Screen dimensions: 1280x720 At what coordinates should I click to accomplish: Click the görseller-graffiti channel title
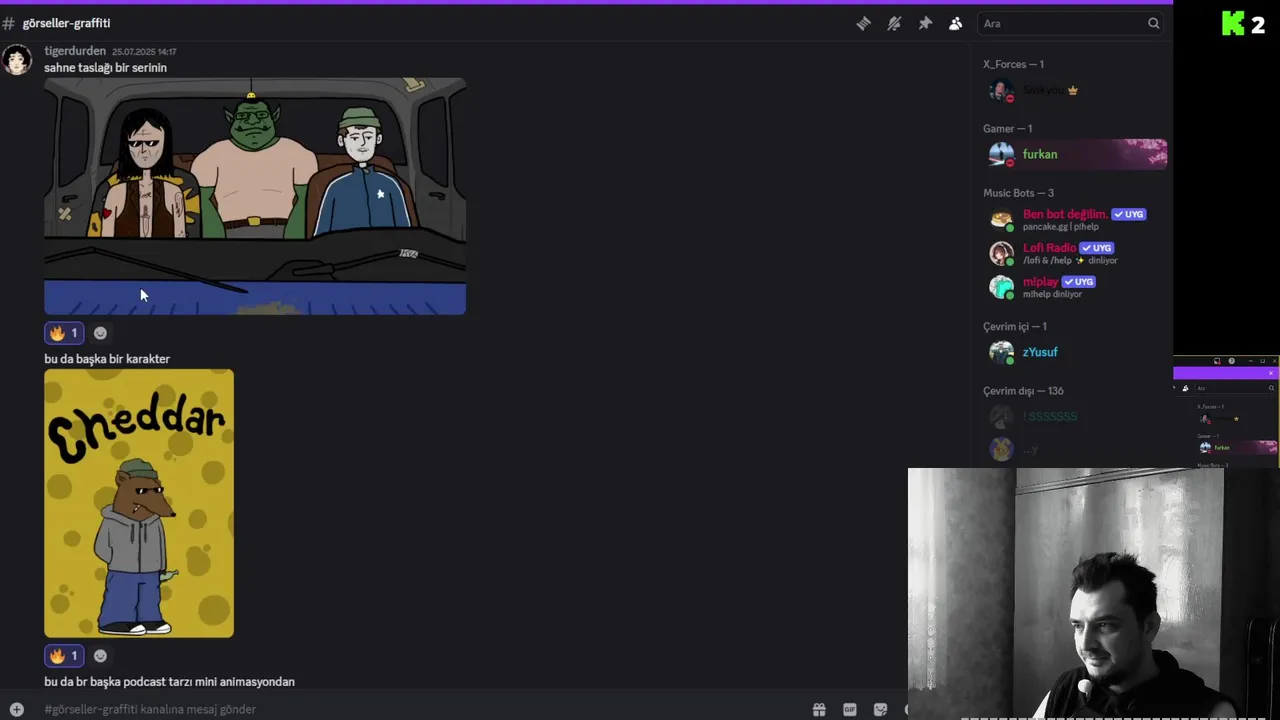[66, 23]
